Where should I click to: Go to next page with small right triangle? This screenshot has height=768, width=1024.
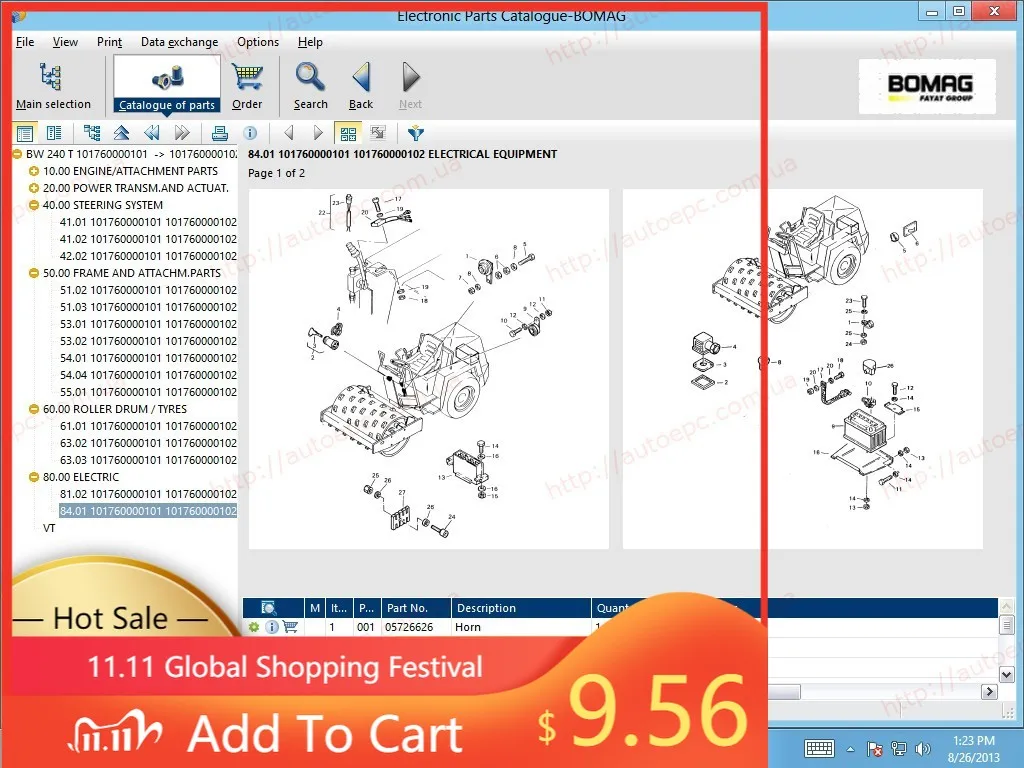318,133
